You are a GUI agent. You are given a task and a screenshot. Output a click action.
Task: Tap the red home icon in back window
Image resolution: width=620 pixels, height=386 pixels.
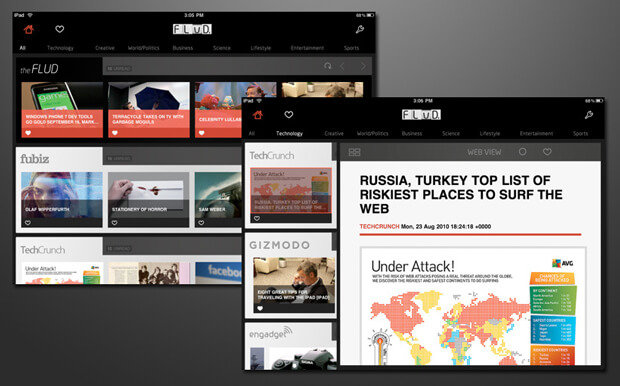click(x=28, y=29)
